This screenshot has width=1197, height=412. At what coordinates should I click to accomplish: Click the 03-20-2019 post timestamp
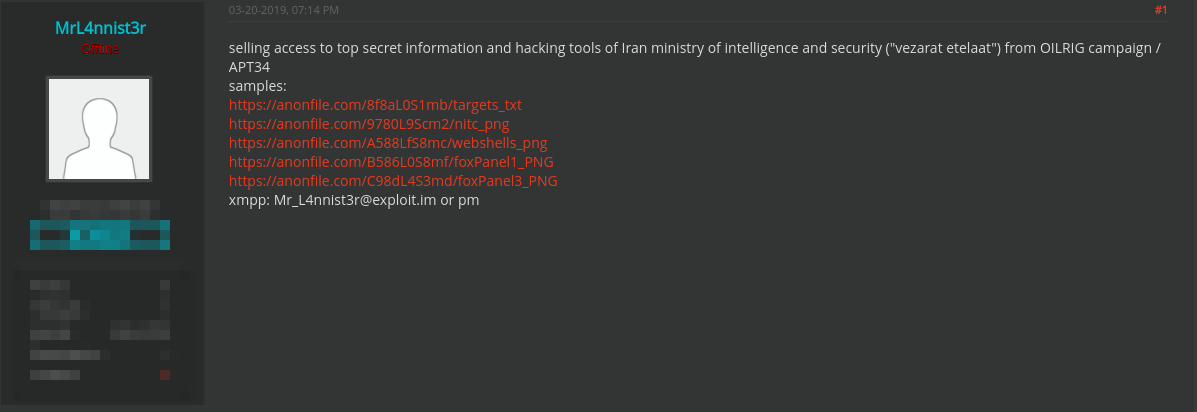(x=284, y=10)
